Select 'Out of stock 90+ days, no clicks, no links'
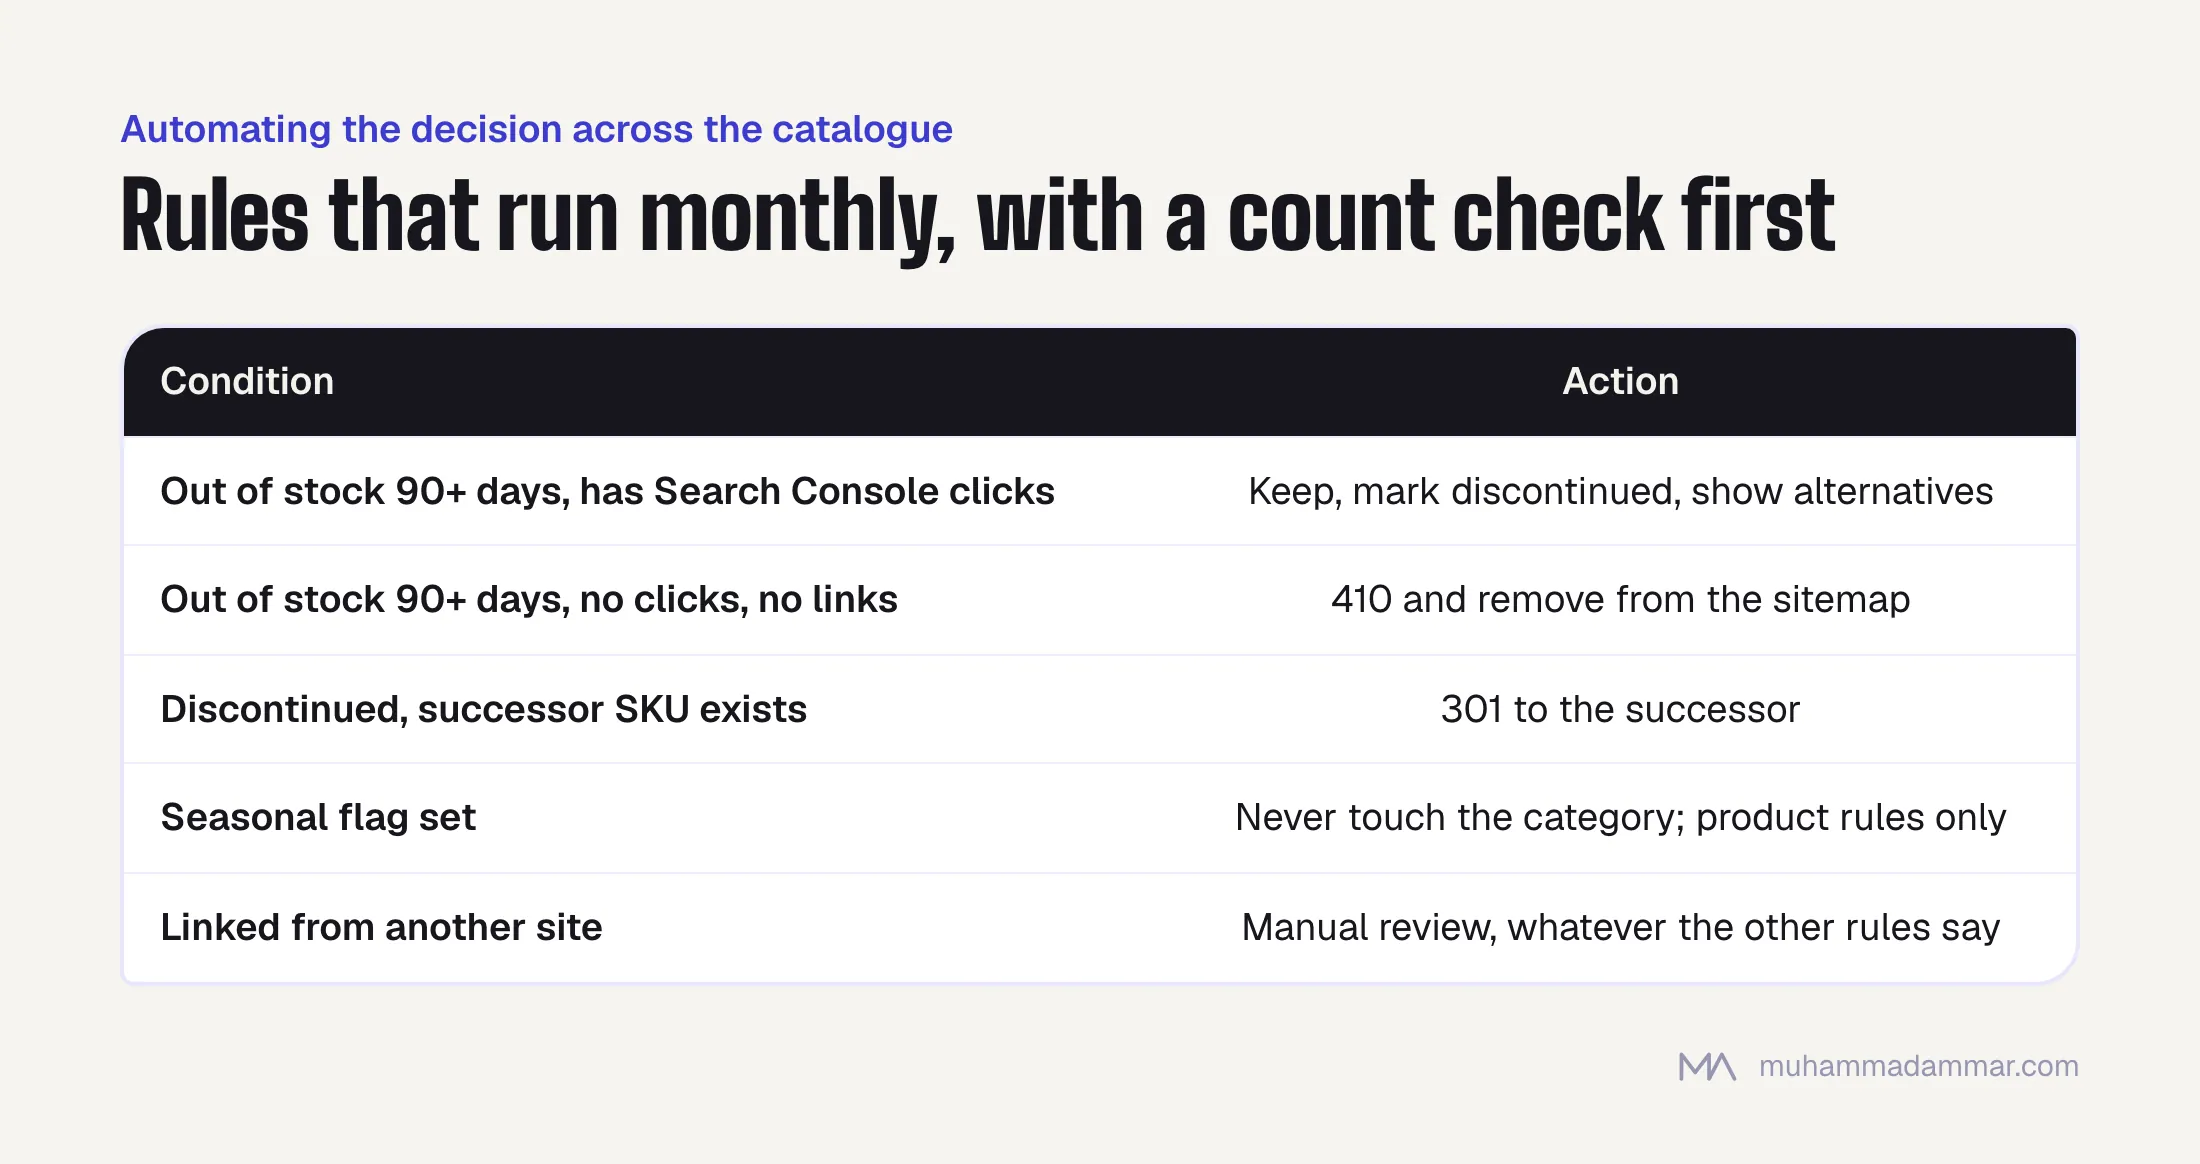The height and width of the screenshot is (1164, 2200). (x=529, y=599)
